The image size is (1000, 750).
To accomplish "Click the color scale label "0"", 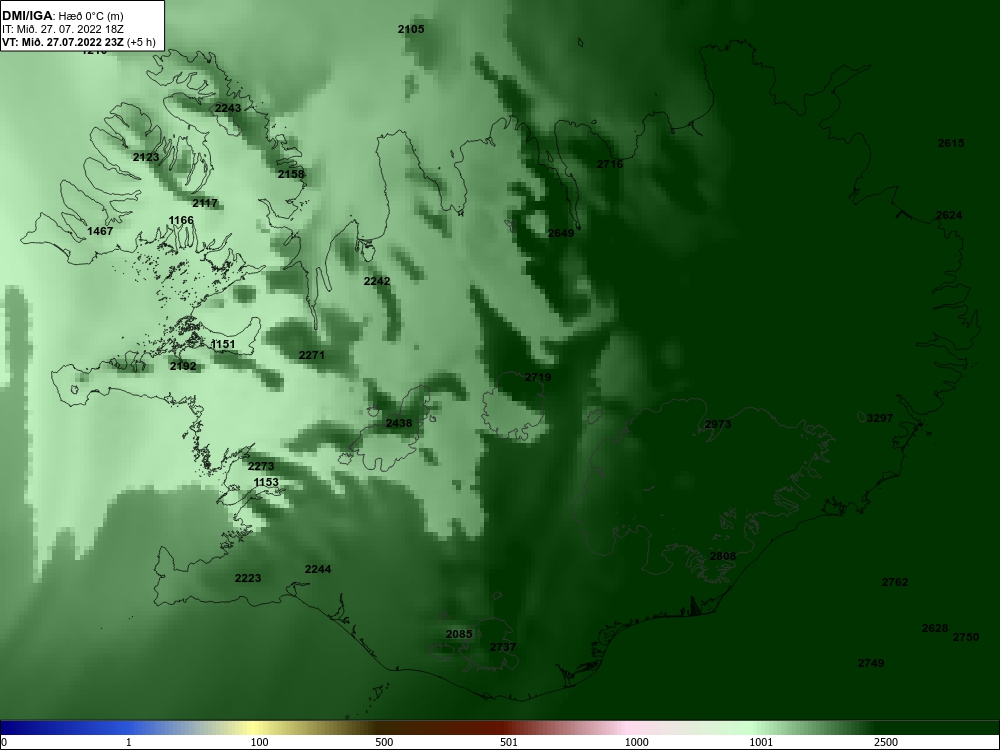I will click(4, 742).
